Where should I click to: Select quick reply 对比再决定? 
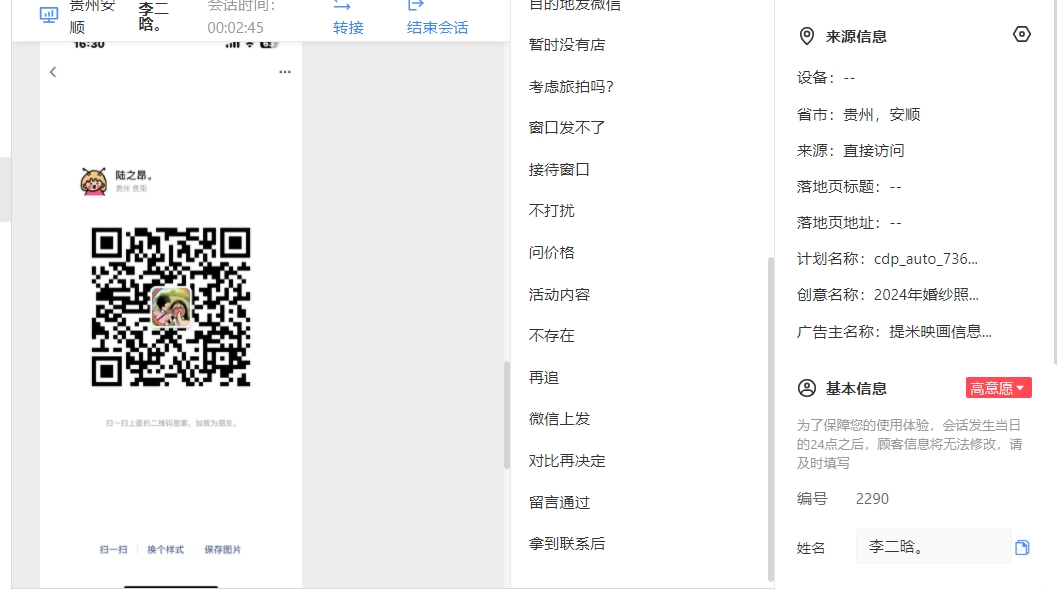tap(567, 461)
